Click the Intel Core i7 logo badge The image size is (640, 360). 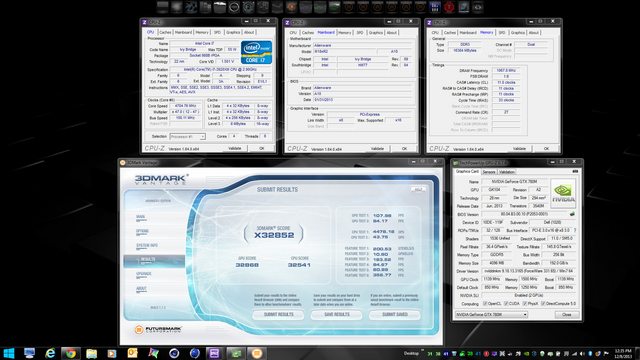click(256, 52)
